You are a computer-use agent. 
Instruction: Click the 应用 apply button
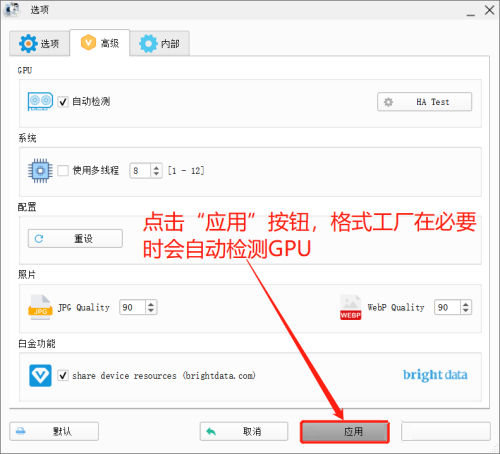click(345, 432)
